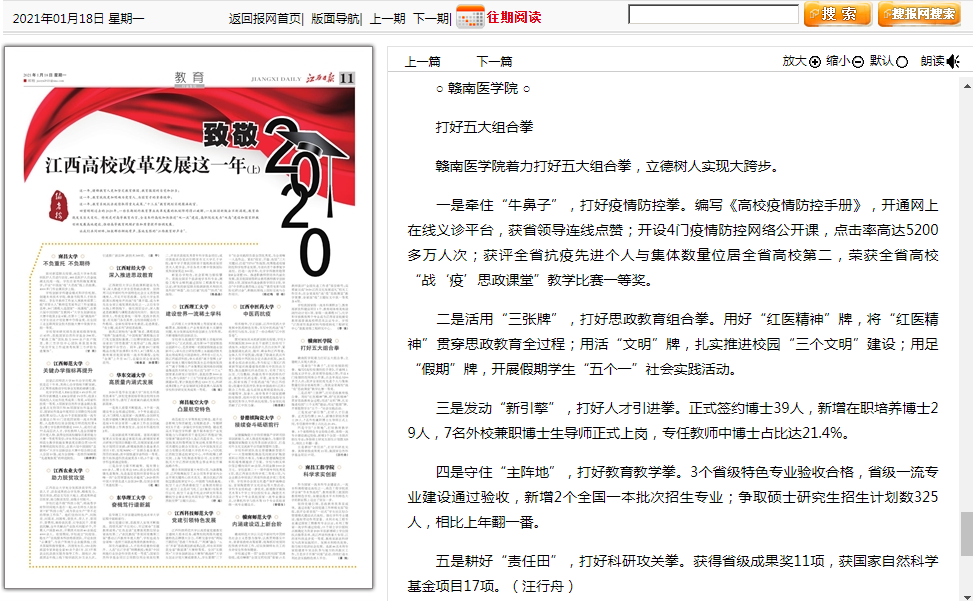
Task: Click the subtitle 打好五大组合拳 in article
Action: pos(484,127)
